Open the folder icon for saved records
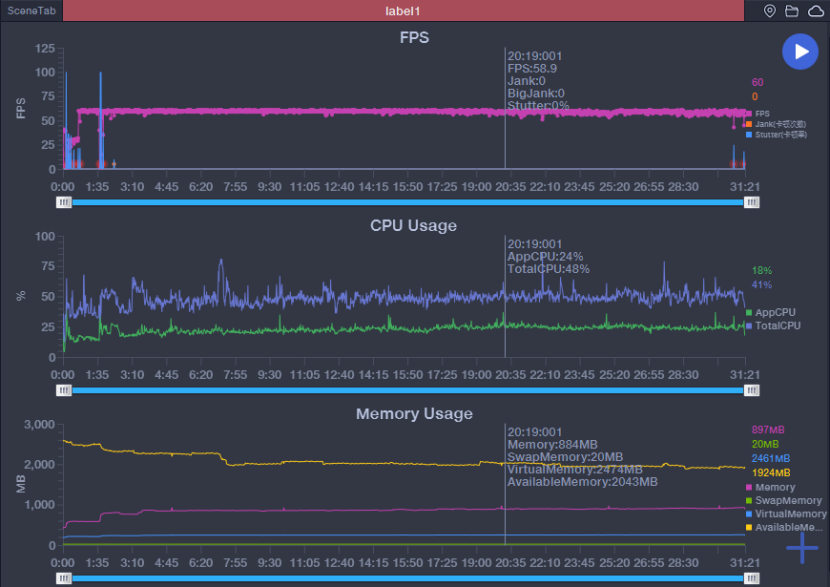Viewport: 830px width, 587px height. [x=792, y=11]
